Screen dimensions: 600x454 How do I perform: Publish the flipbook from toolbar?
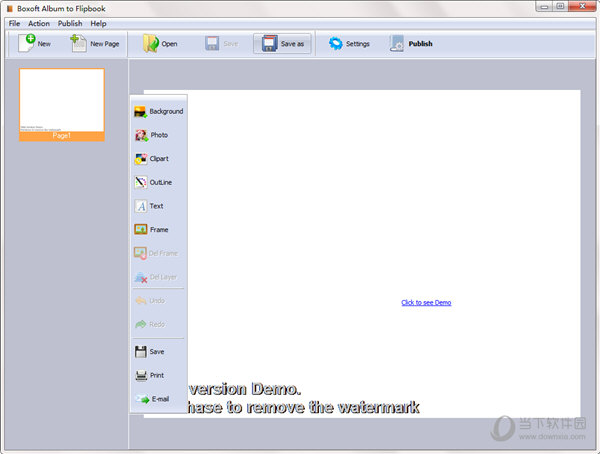coord(411,44)
